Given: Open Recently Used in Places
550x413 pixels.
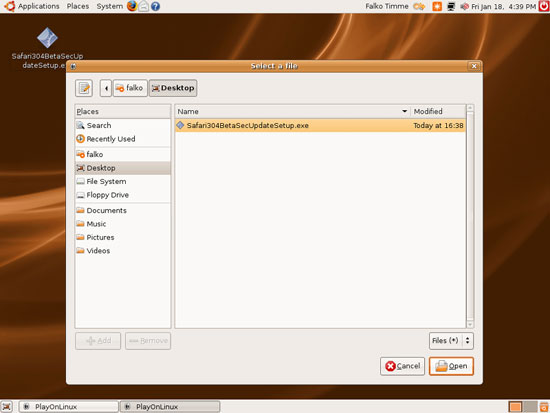Looking at the screenshot, I should pyautogui.click(x=123, y=139).
